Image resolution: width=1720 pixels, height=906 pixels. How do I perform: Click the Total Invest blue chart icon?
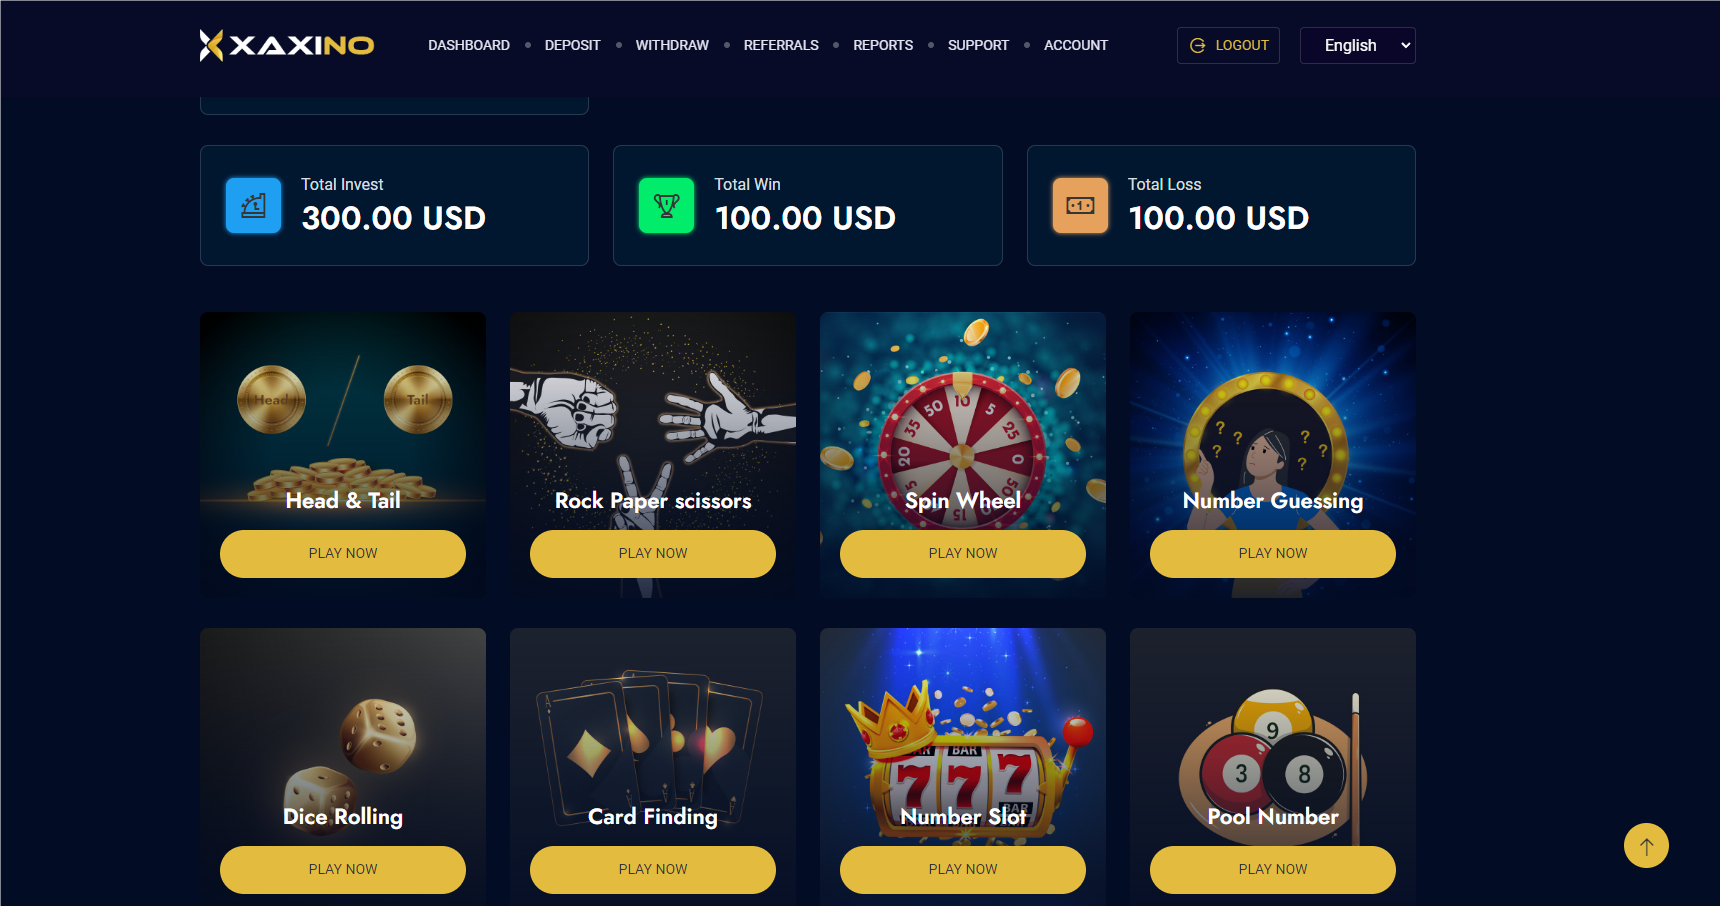(254, 206)
